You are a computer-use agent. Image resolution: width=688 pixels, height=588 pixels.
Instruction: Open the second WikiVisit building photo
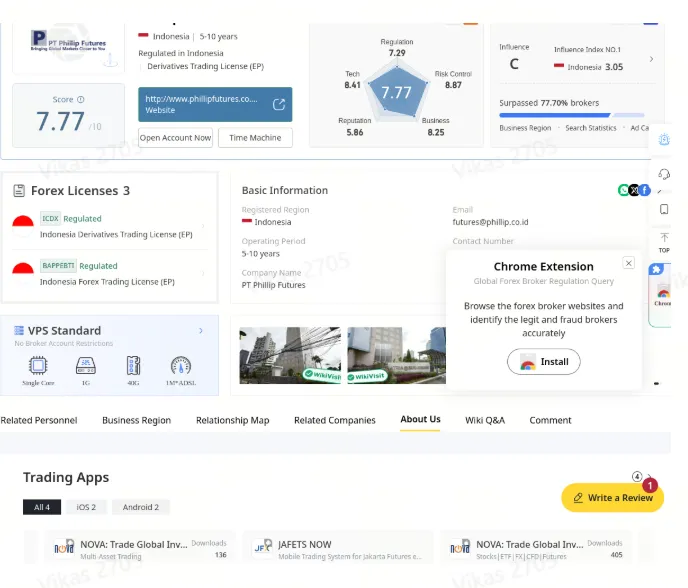[x=396, y=355]
